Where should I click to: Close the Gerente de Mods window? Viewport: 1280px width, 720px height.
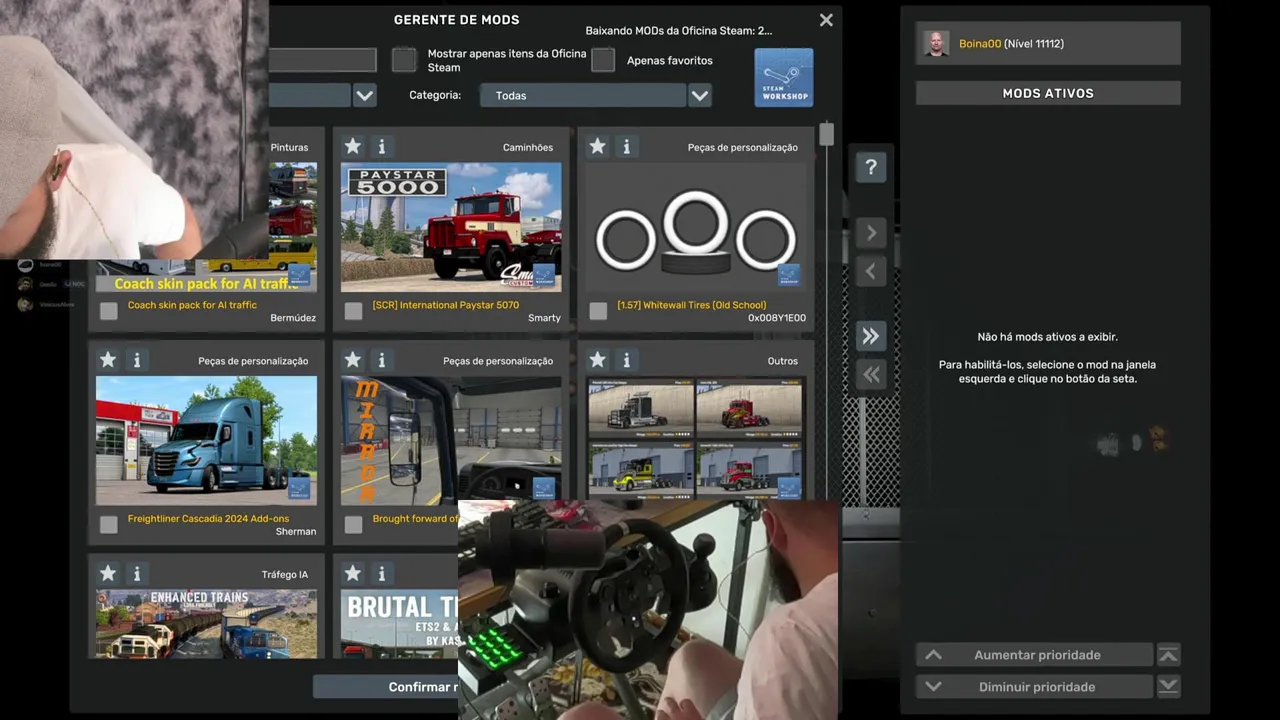[826, 20]
